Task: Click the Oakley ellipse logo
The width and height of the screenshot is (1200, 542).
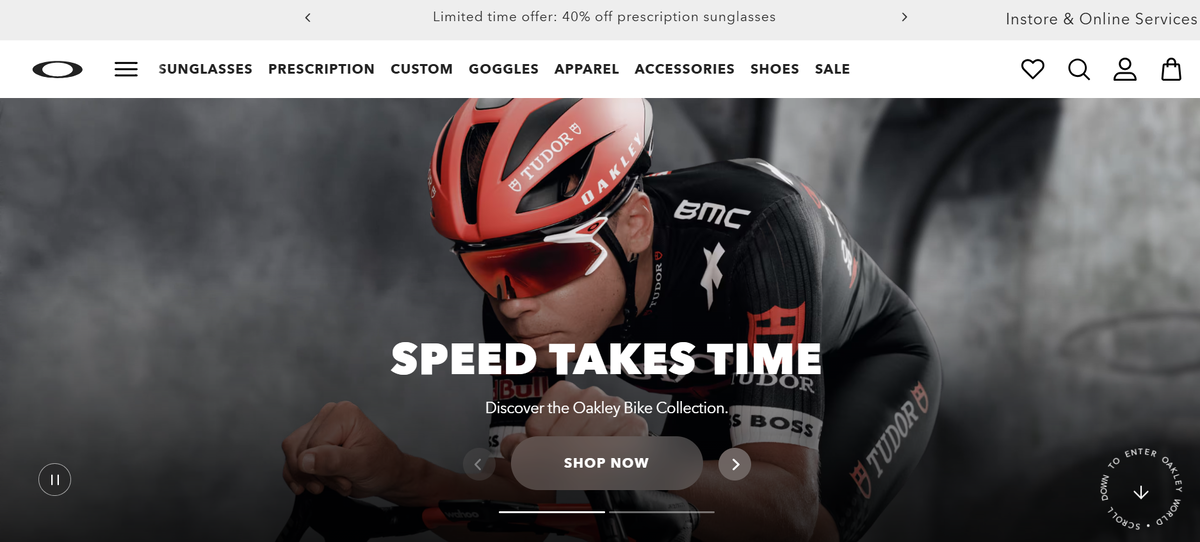Action: coord(57,69)
